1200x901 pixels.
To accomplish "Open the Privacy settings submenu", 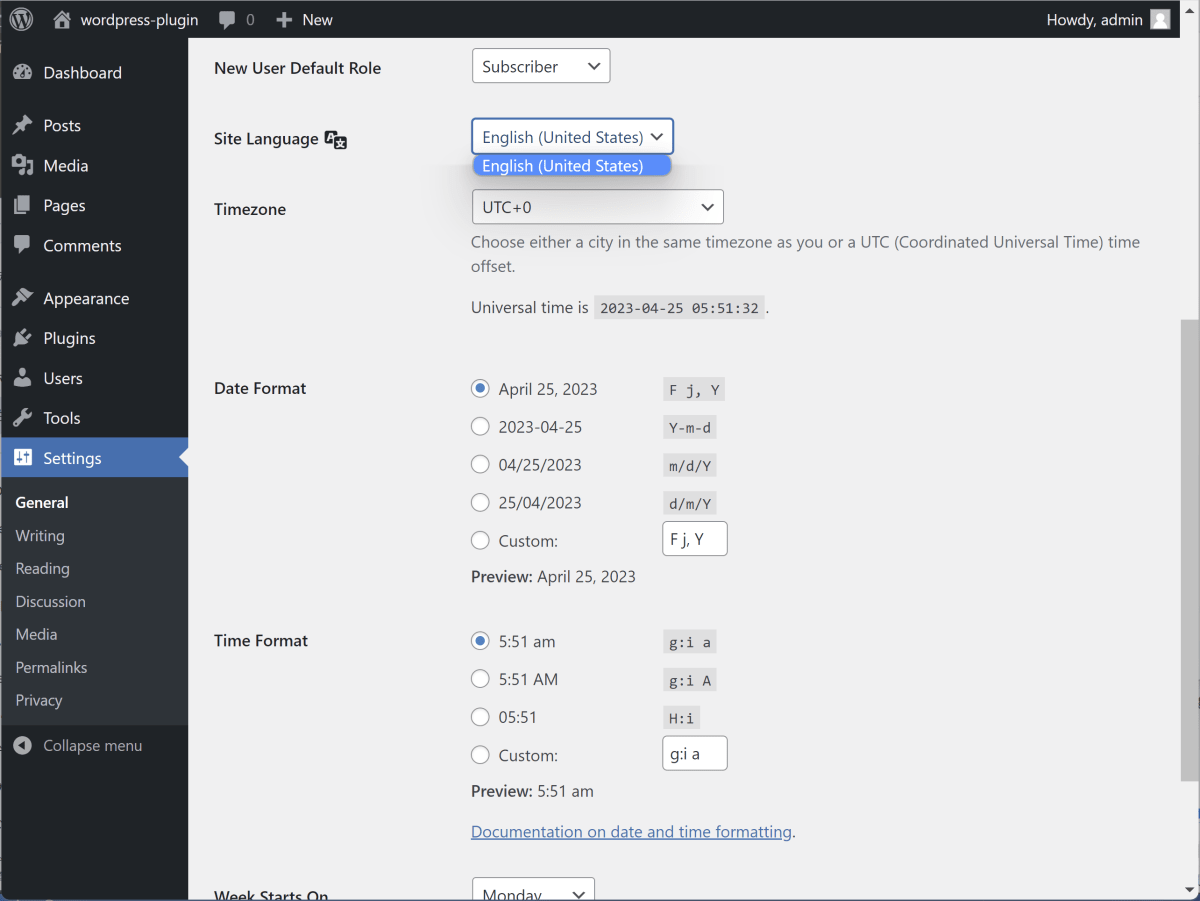I will coord(39,701).
